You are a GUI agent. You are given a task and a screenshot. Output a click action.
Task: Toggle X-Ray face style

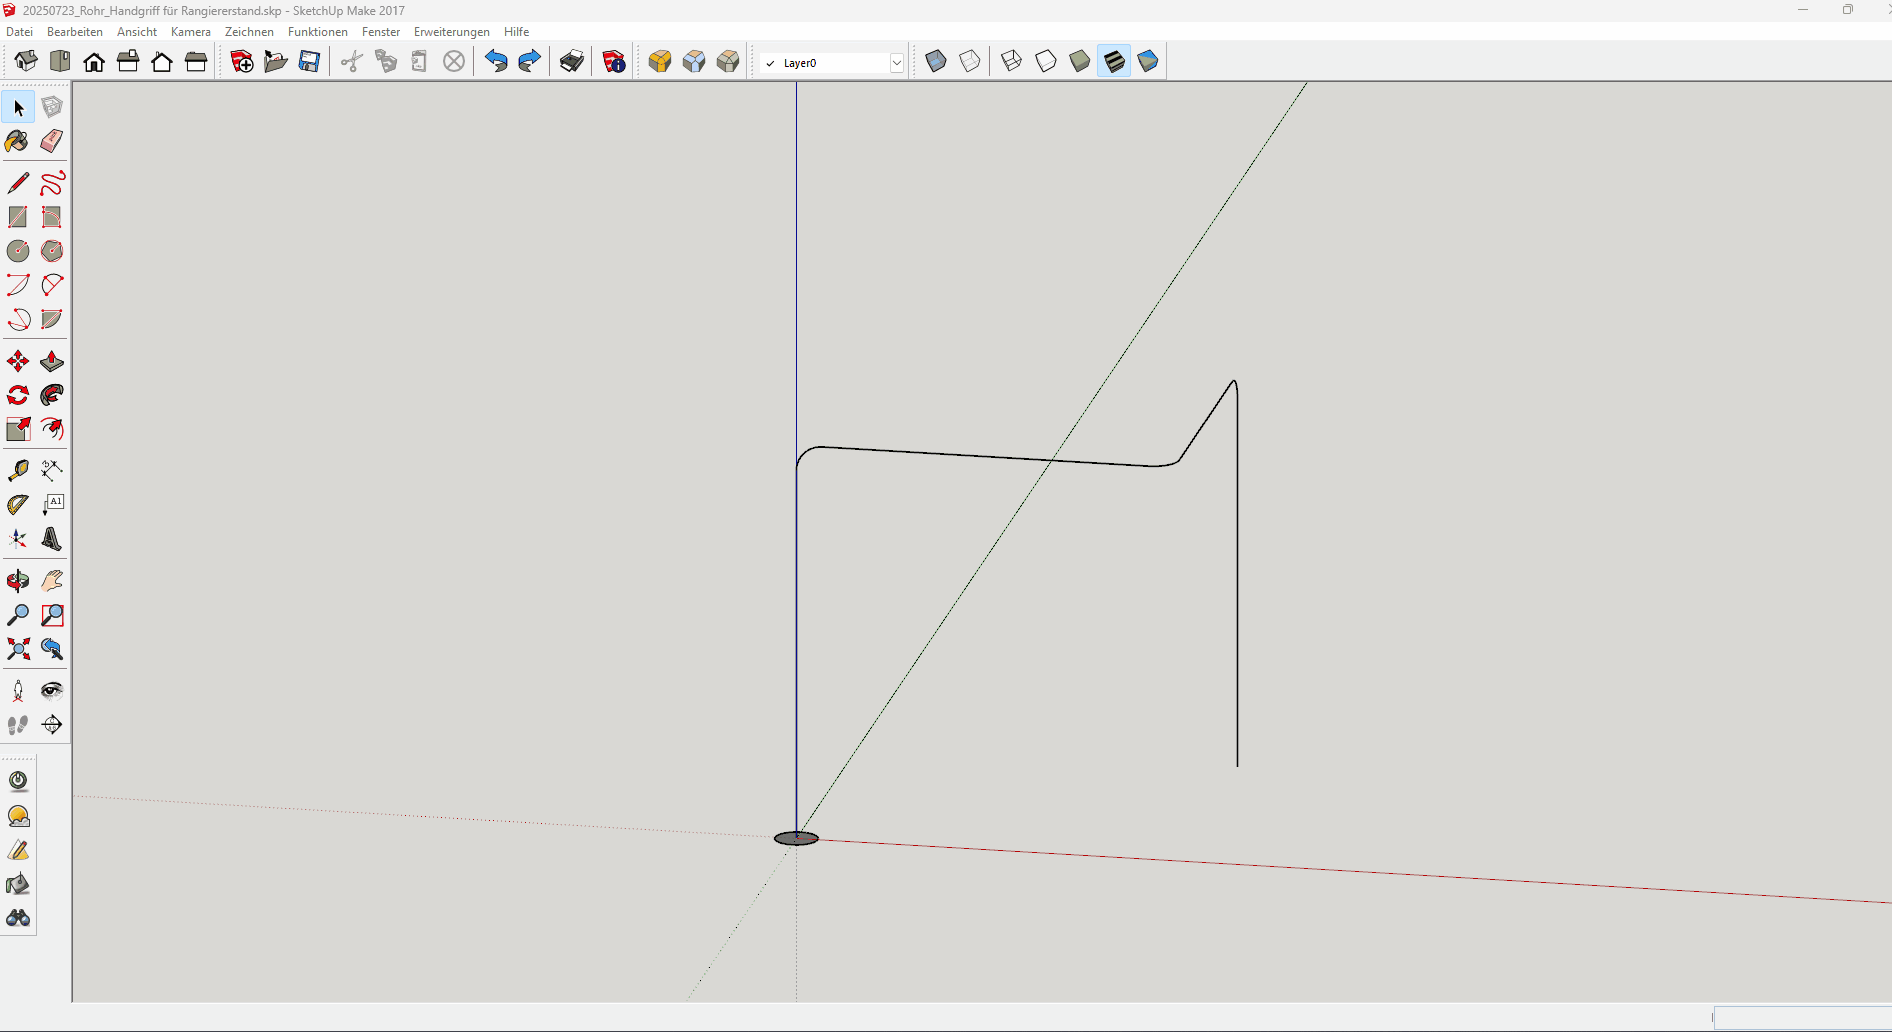click(936, 62)
